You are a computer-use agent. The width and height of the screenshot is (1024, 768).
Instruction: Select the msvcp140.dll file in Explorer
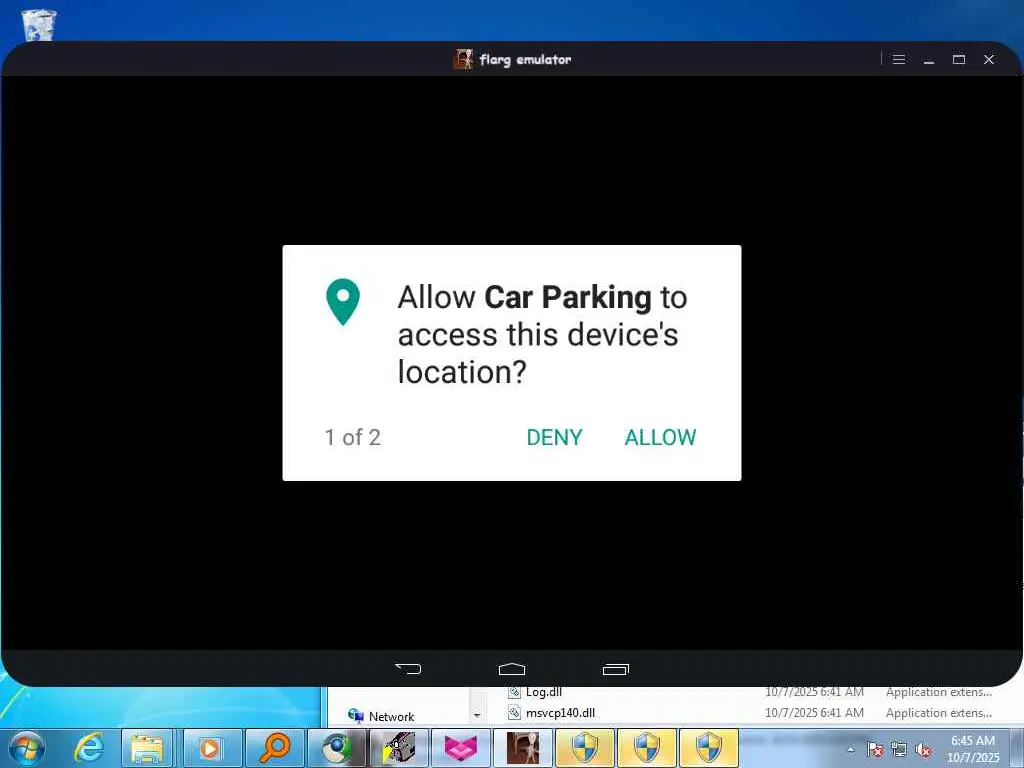[560, 712]
